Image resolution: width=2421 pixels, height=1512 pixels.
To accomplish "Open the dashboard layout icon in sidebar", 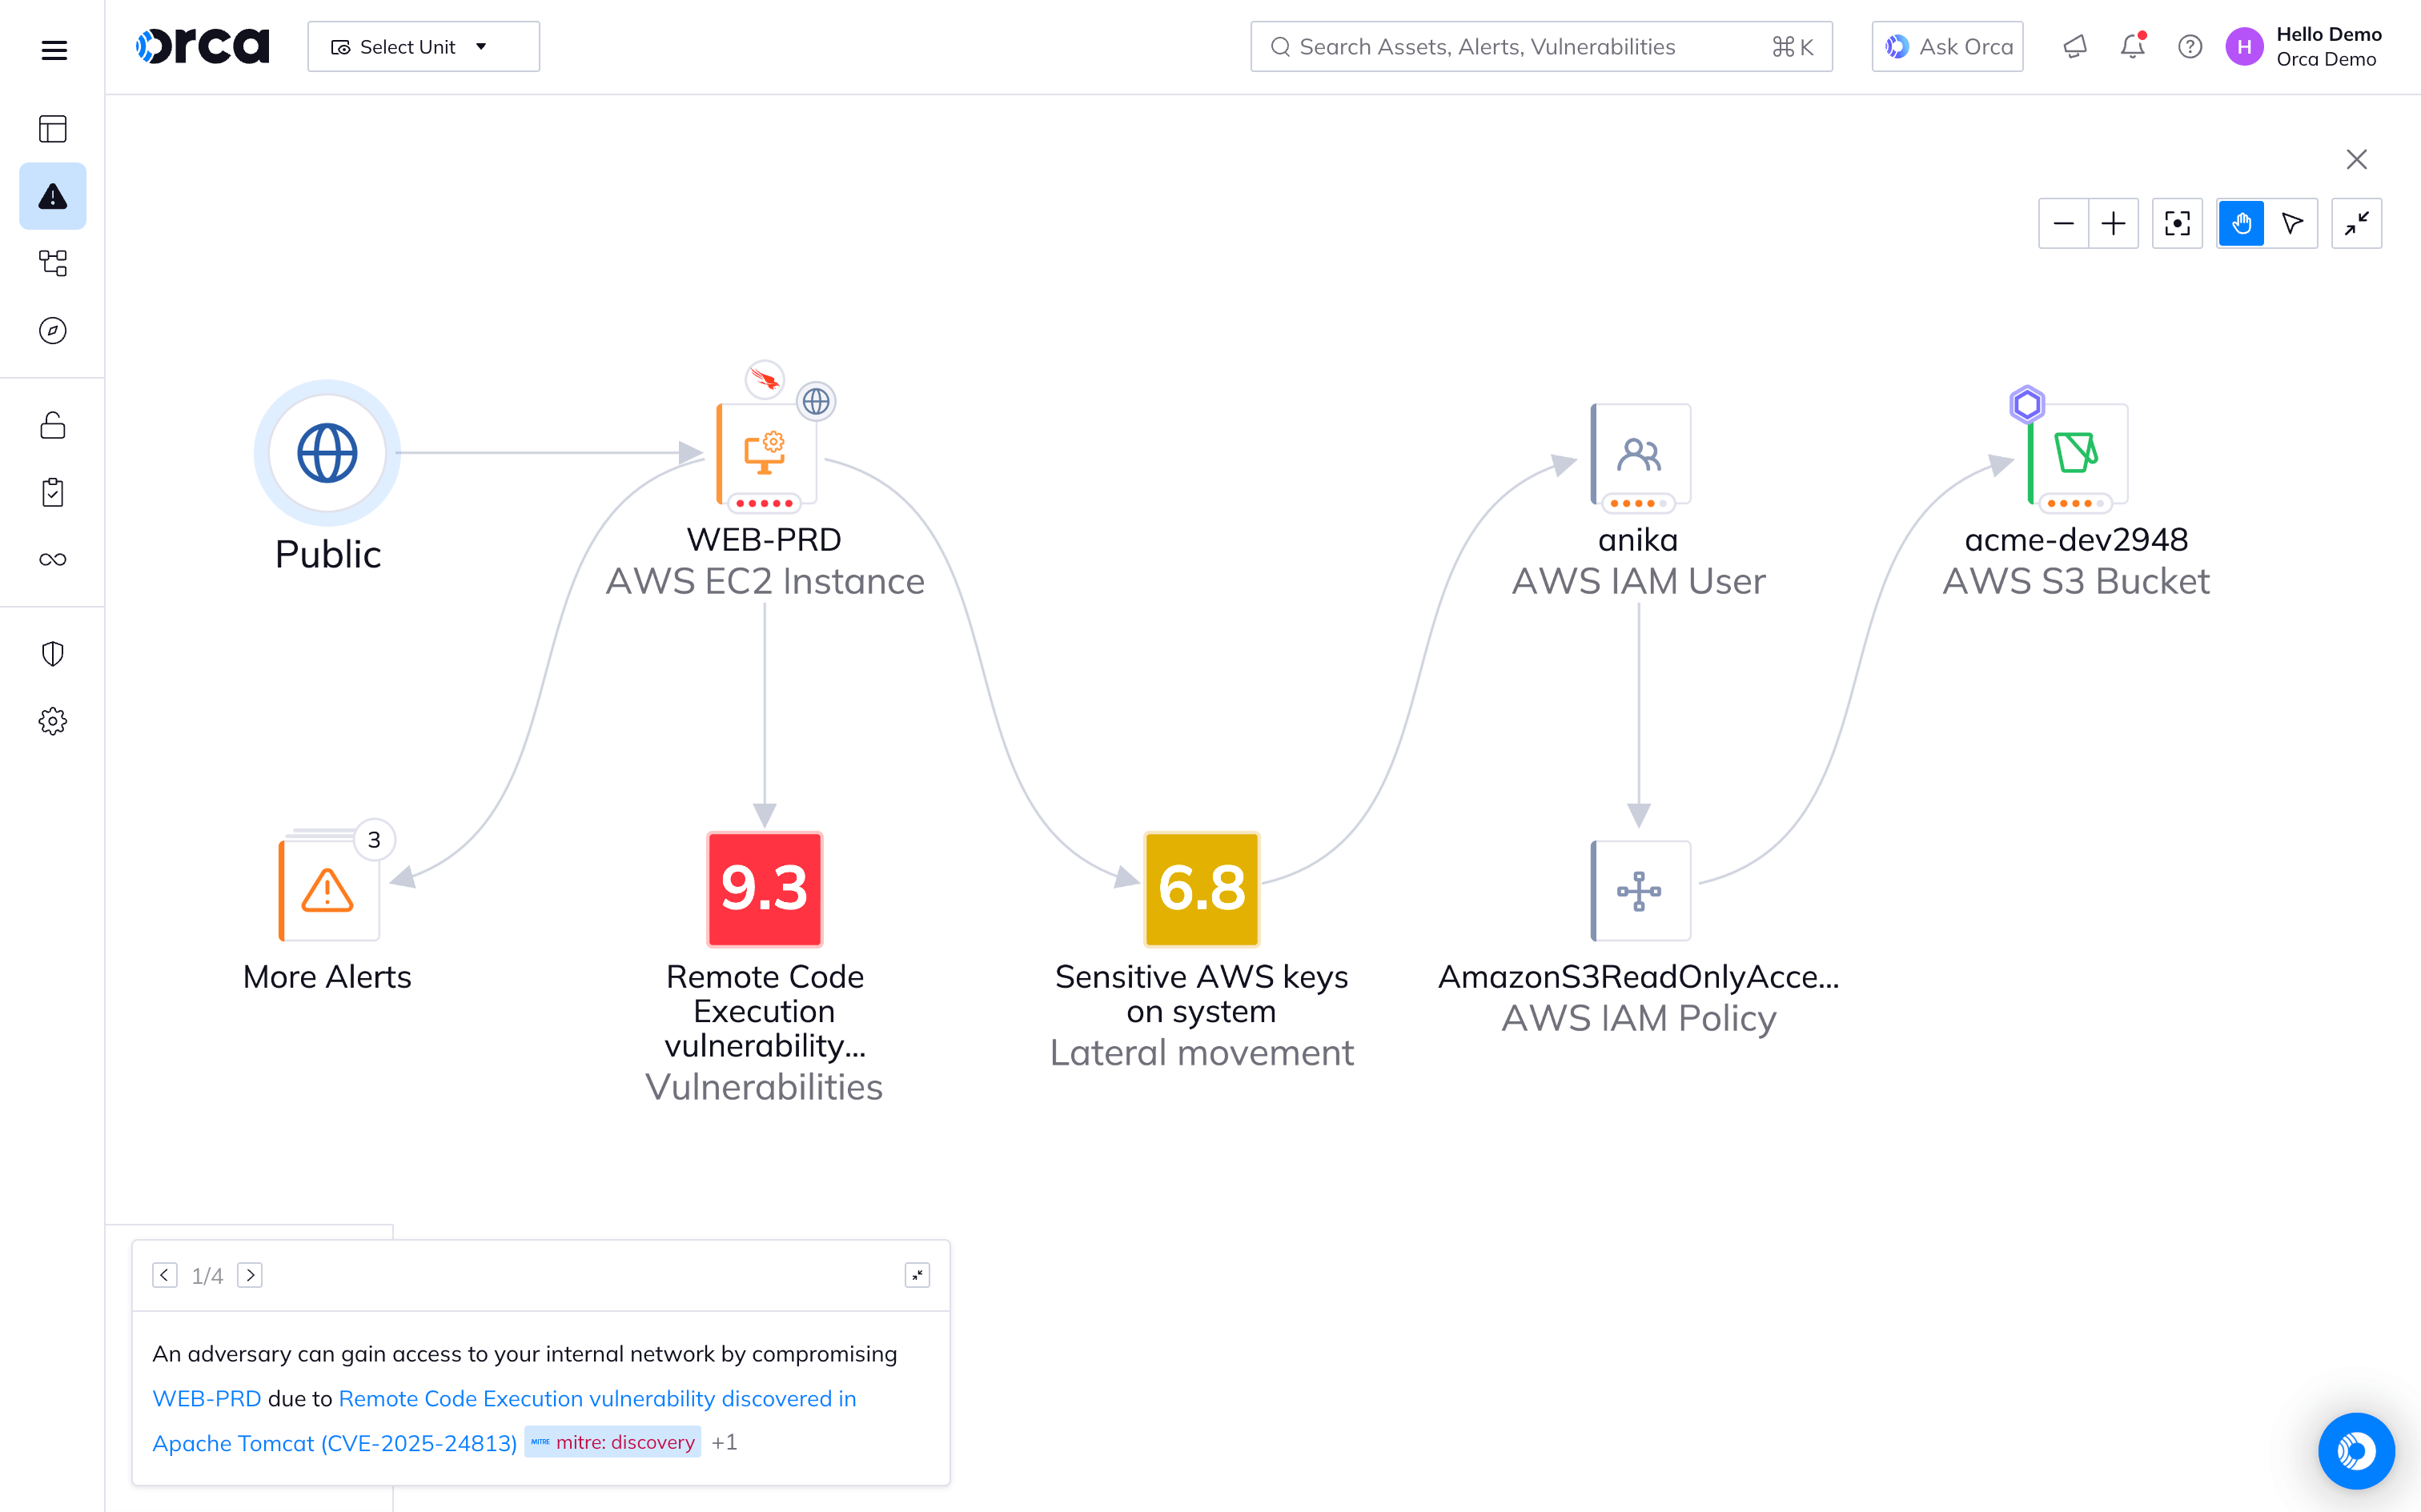I will pyautogui.click(x=53, y=129).
